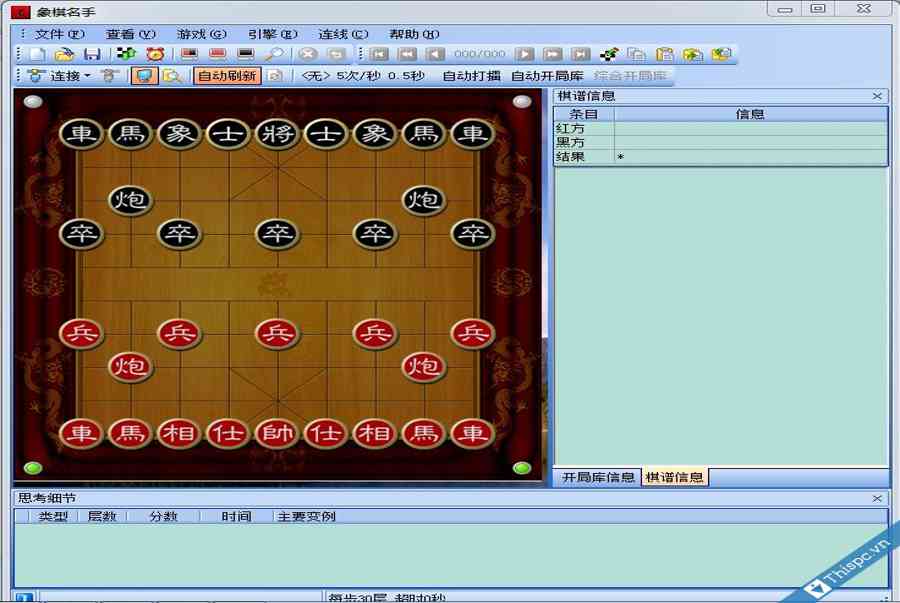Click the green light at board bottom-left
Viewport: 900px width, 603px height.
[33, 468]
